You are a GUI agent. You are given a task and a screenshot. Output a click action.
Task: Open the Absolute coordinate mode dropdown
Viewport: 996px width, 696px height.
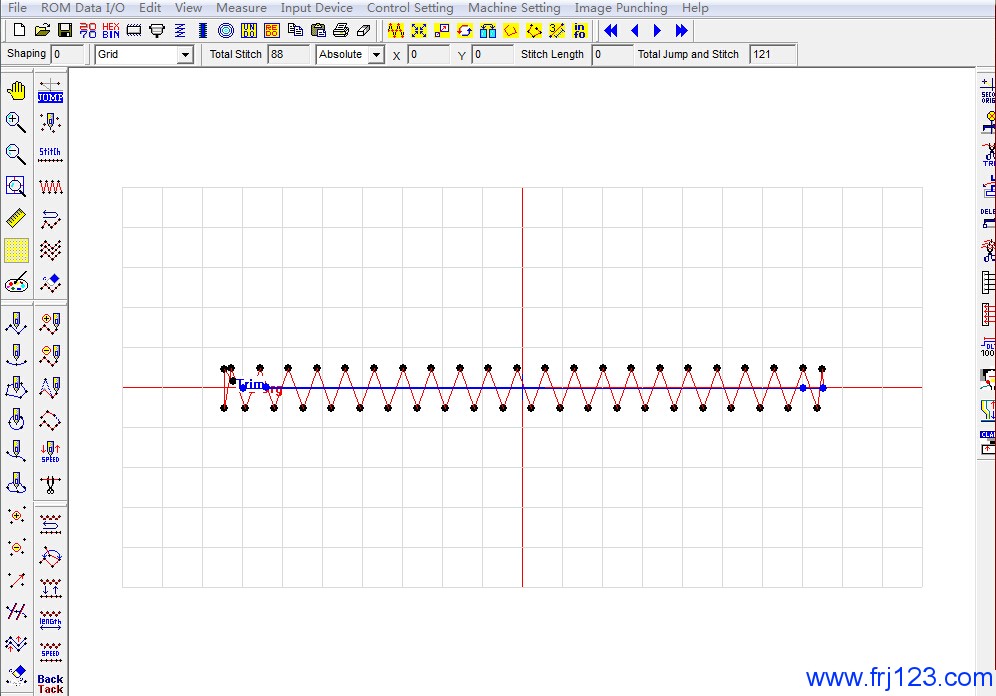[x=376, y=55]
